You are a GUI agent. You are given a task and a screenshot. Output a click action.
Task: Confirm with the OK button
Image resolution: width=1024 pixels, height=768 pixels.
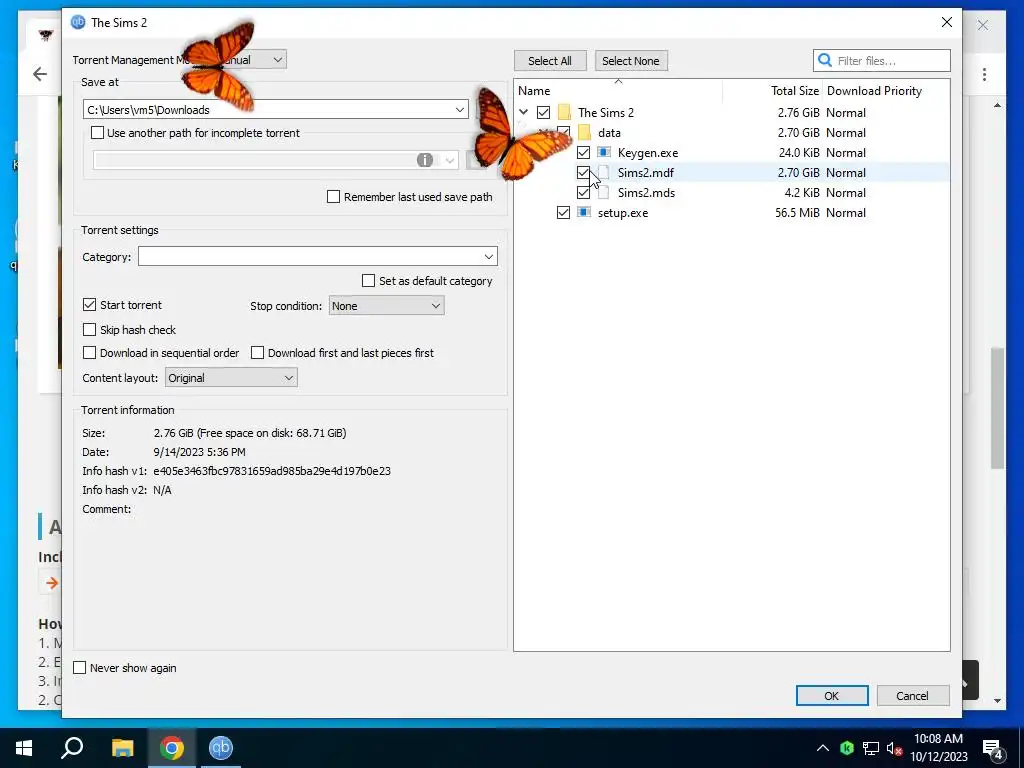832,696
